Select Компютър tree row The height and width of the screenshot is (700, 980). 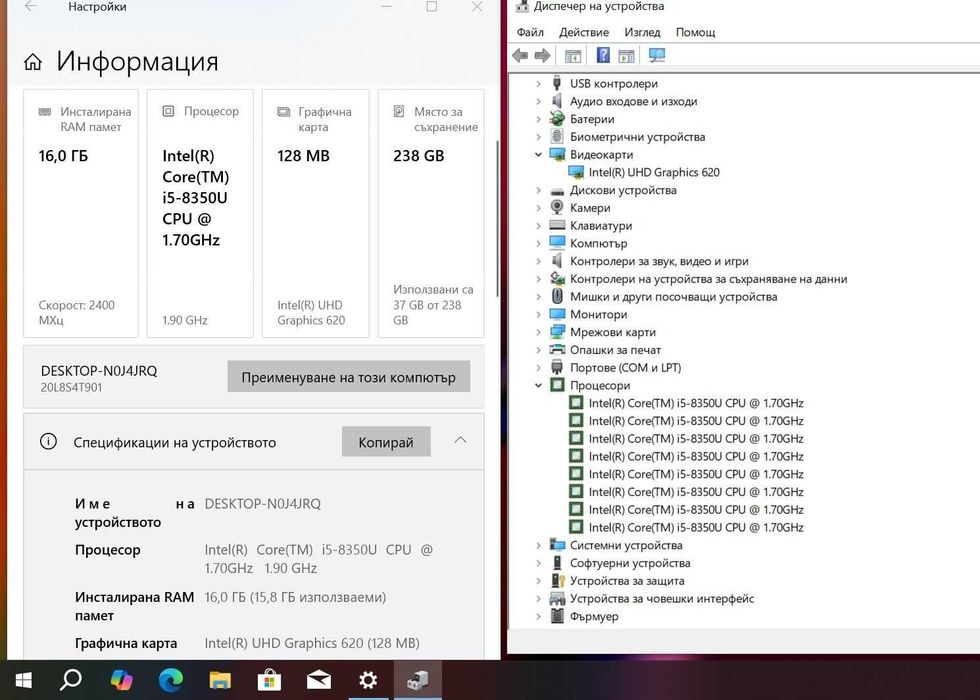pos(598,243)
